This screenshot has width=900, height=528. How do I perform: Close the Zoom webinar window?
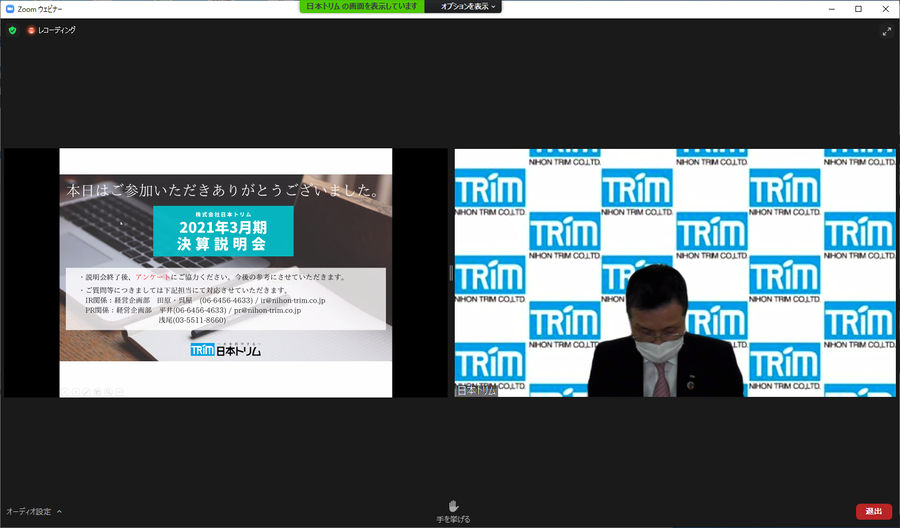pos(886,9)
